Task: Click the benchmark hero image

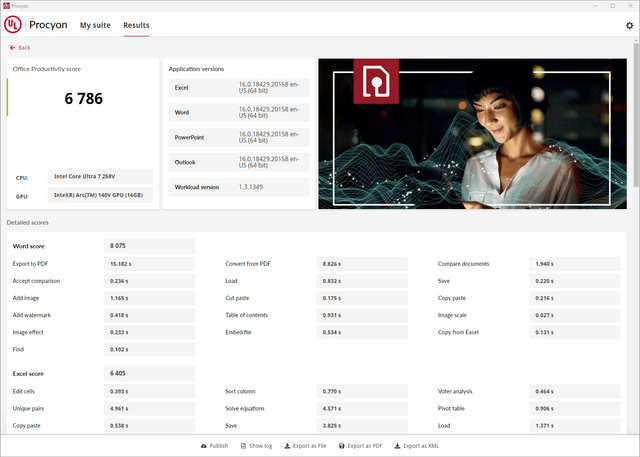Action: click(472, 134)
